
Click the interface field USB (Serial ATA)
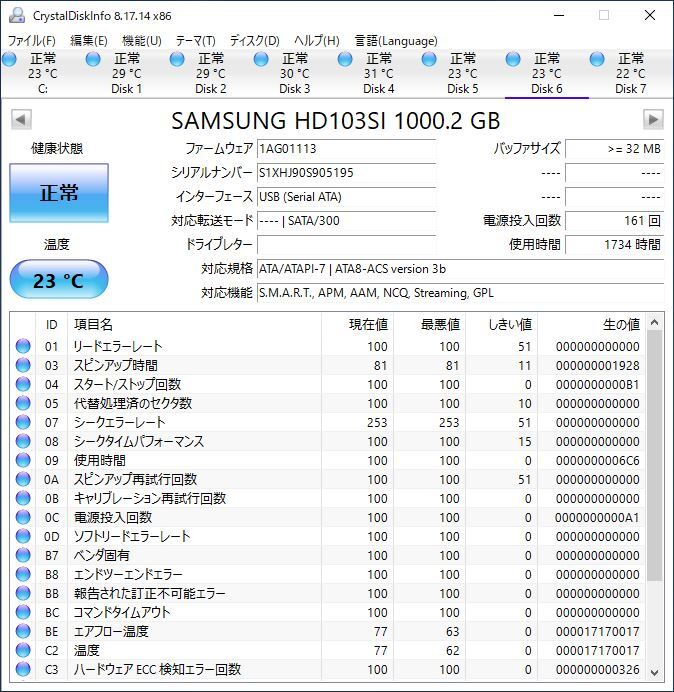pos(346,196)
